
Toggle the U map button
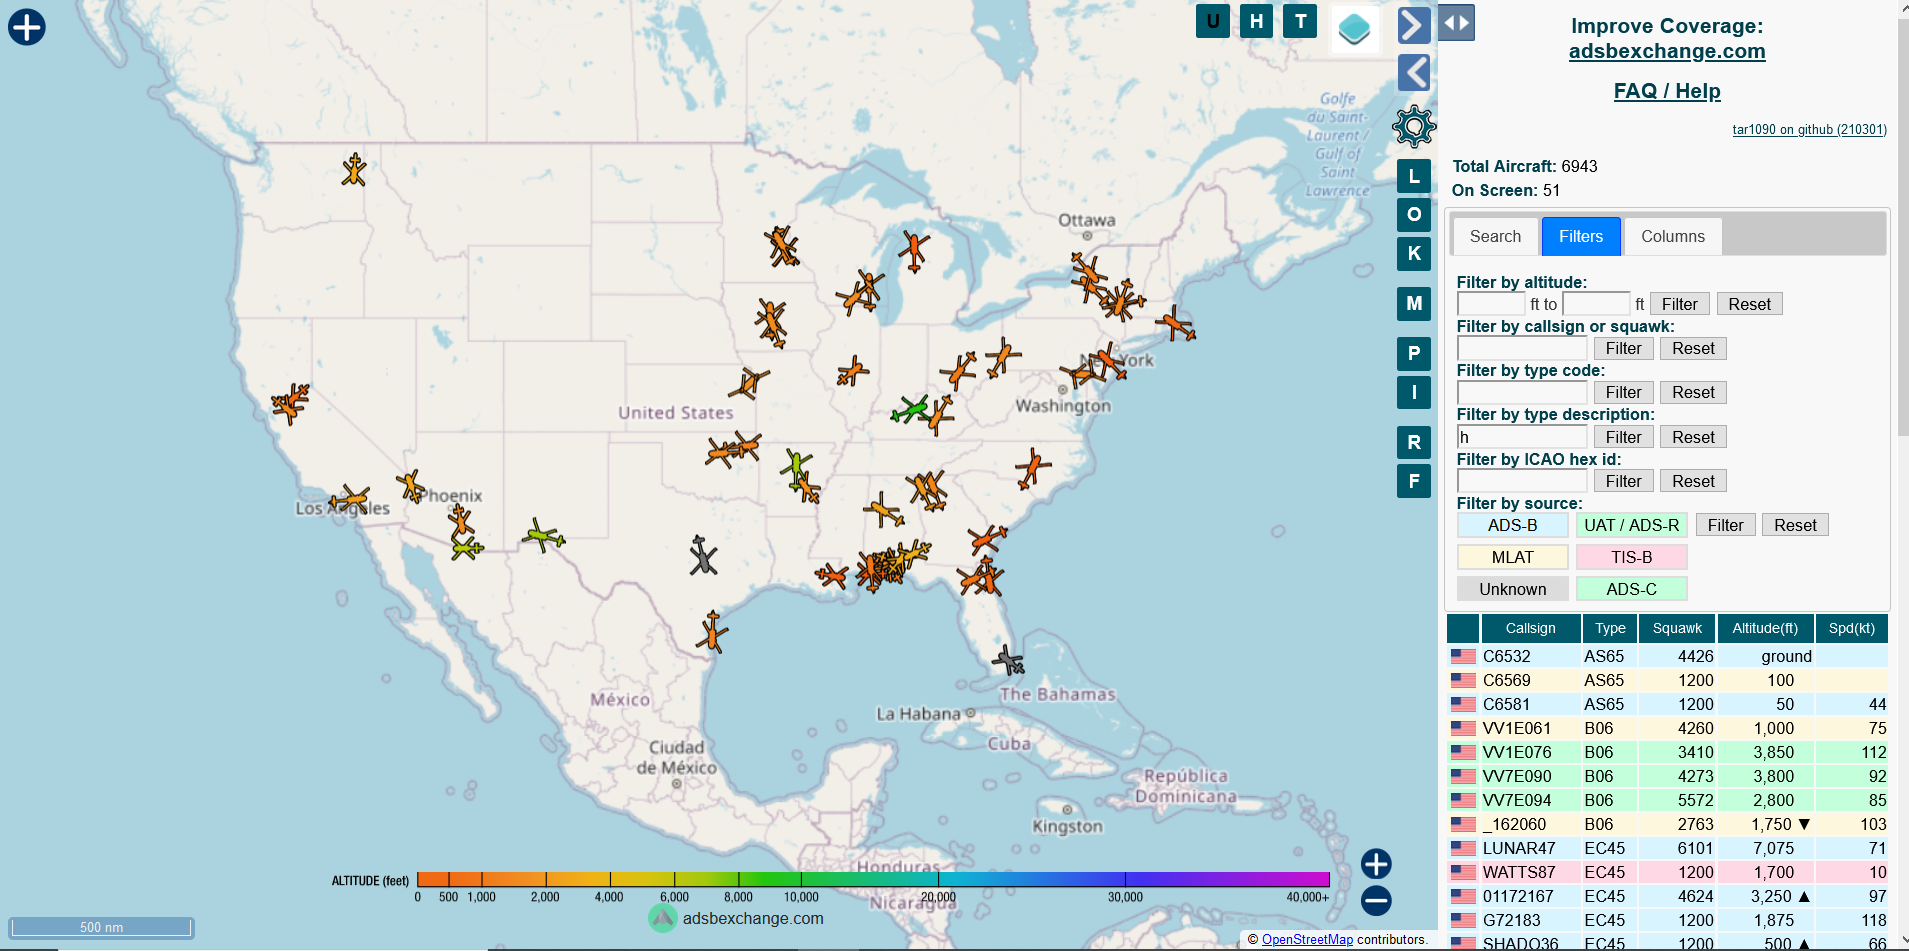point(1213,21)
